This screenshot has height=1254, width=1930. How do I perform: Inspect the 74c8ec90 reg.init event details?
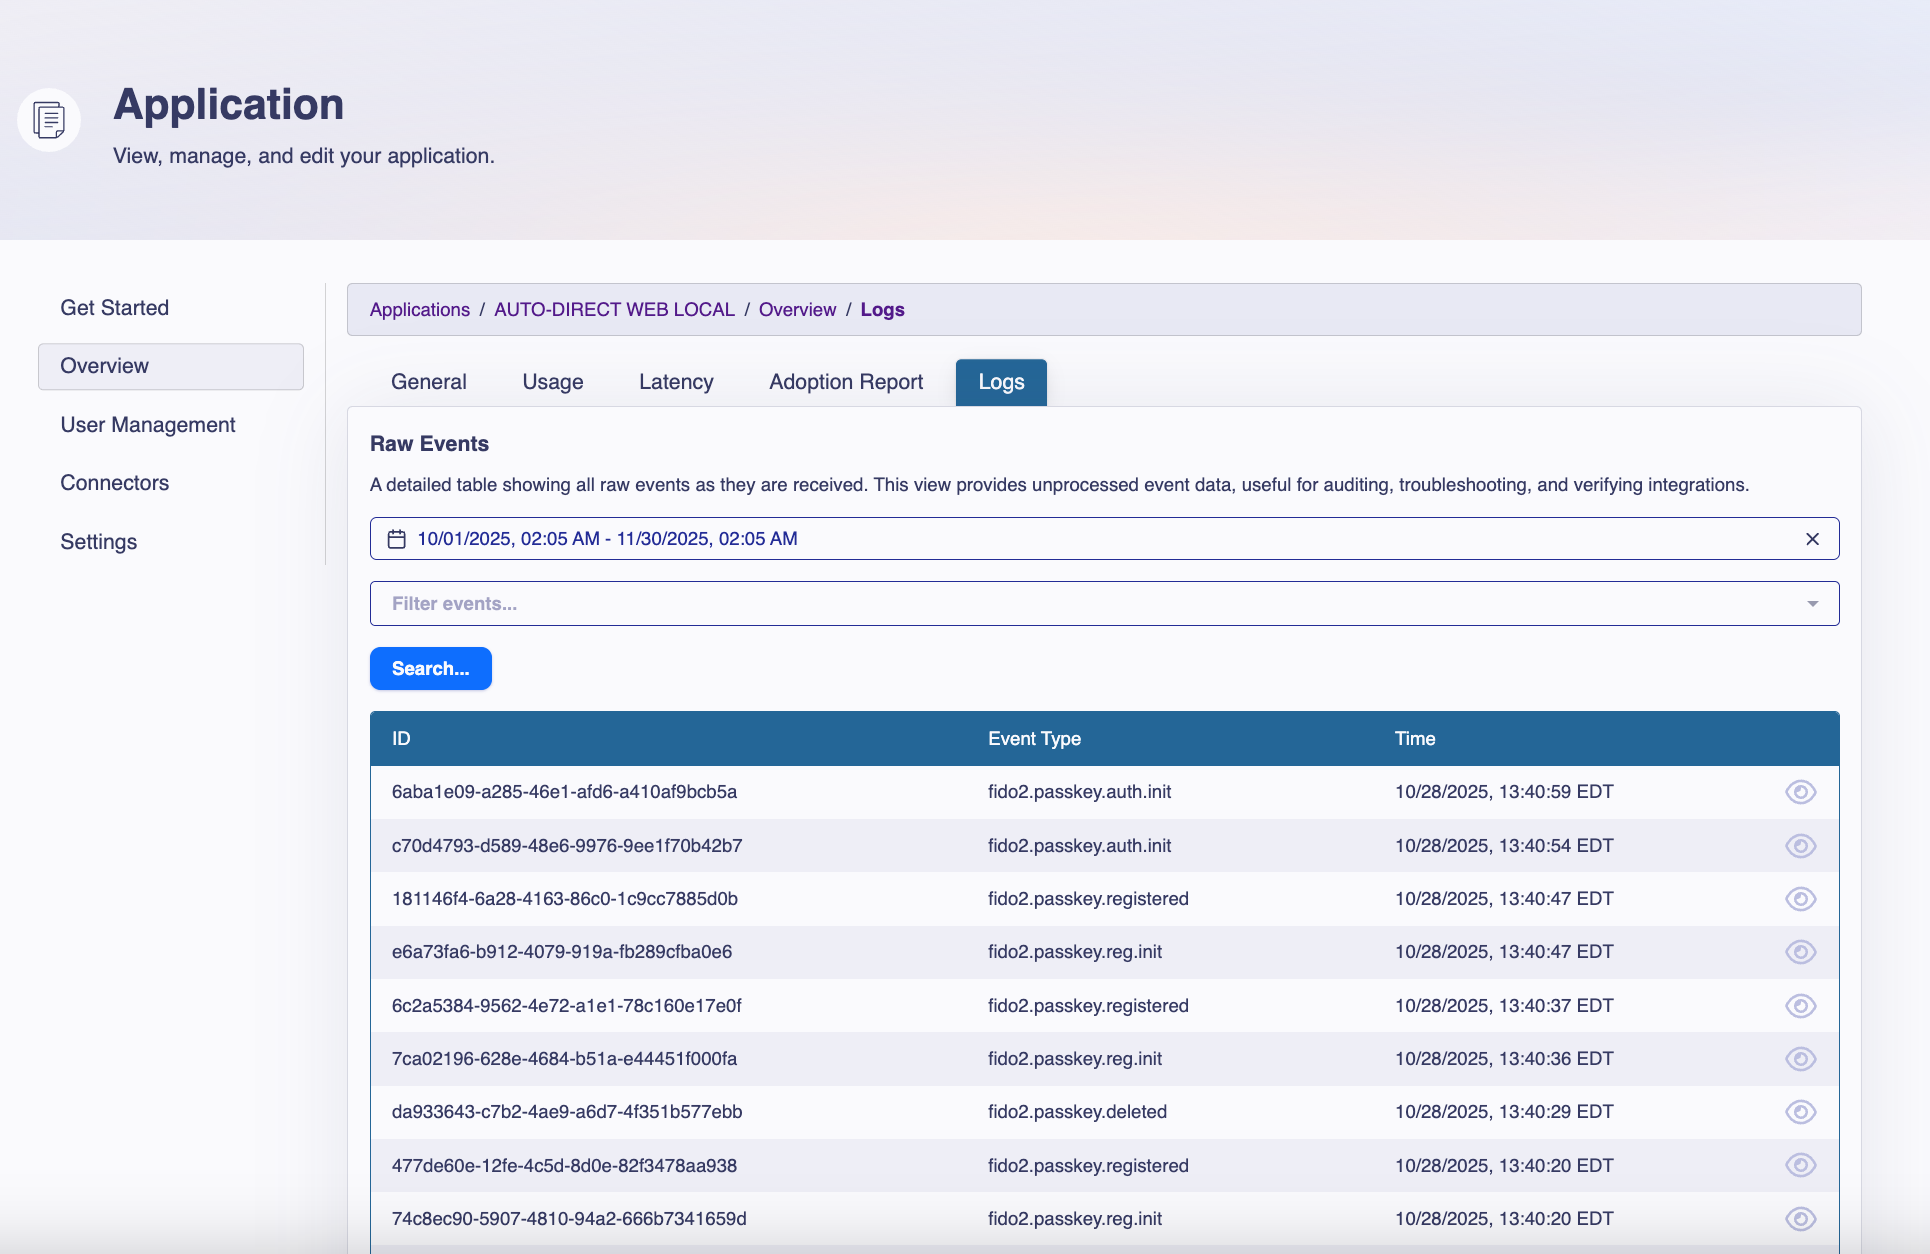(x=1801, y=1218)
